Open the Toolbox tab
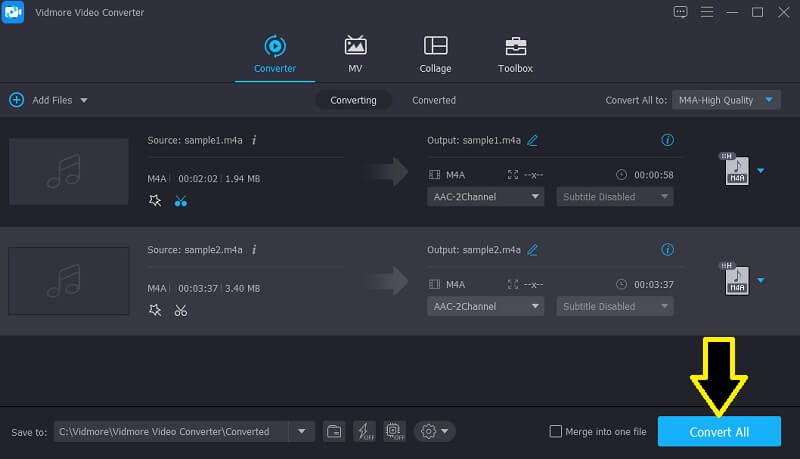The width and height of the screenshot is (800, 459). tap(515, 55)
